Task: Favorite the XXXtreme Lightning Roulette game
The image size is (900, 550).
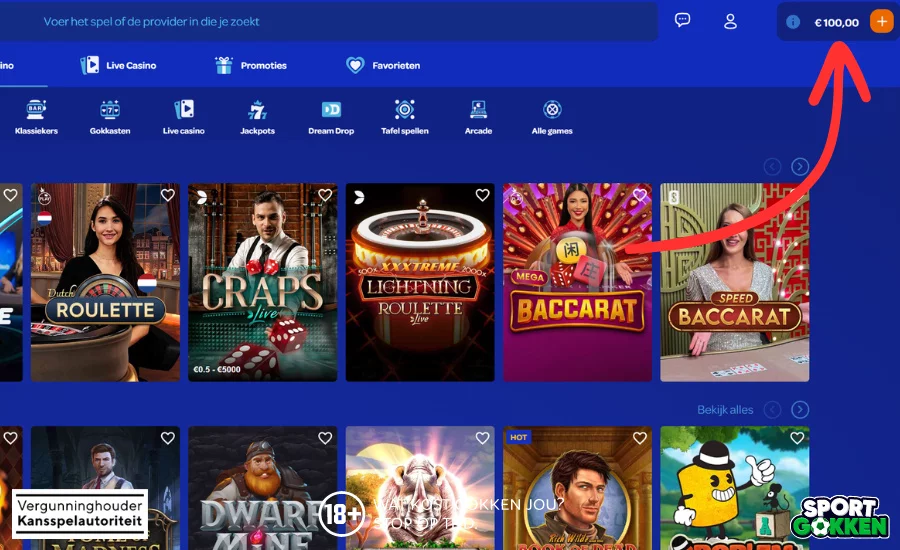Action: pos(482,195)
